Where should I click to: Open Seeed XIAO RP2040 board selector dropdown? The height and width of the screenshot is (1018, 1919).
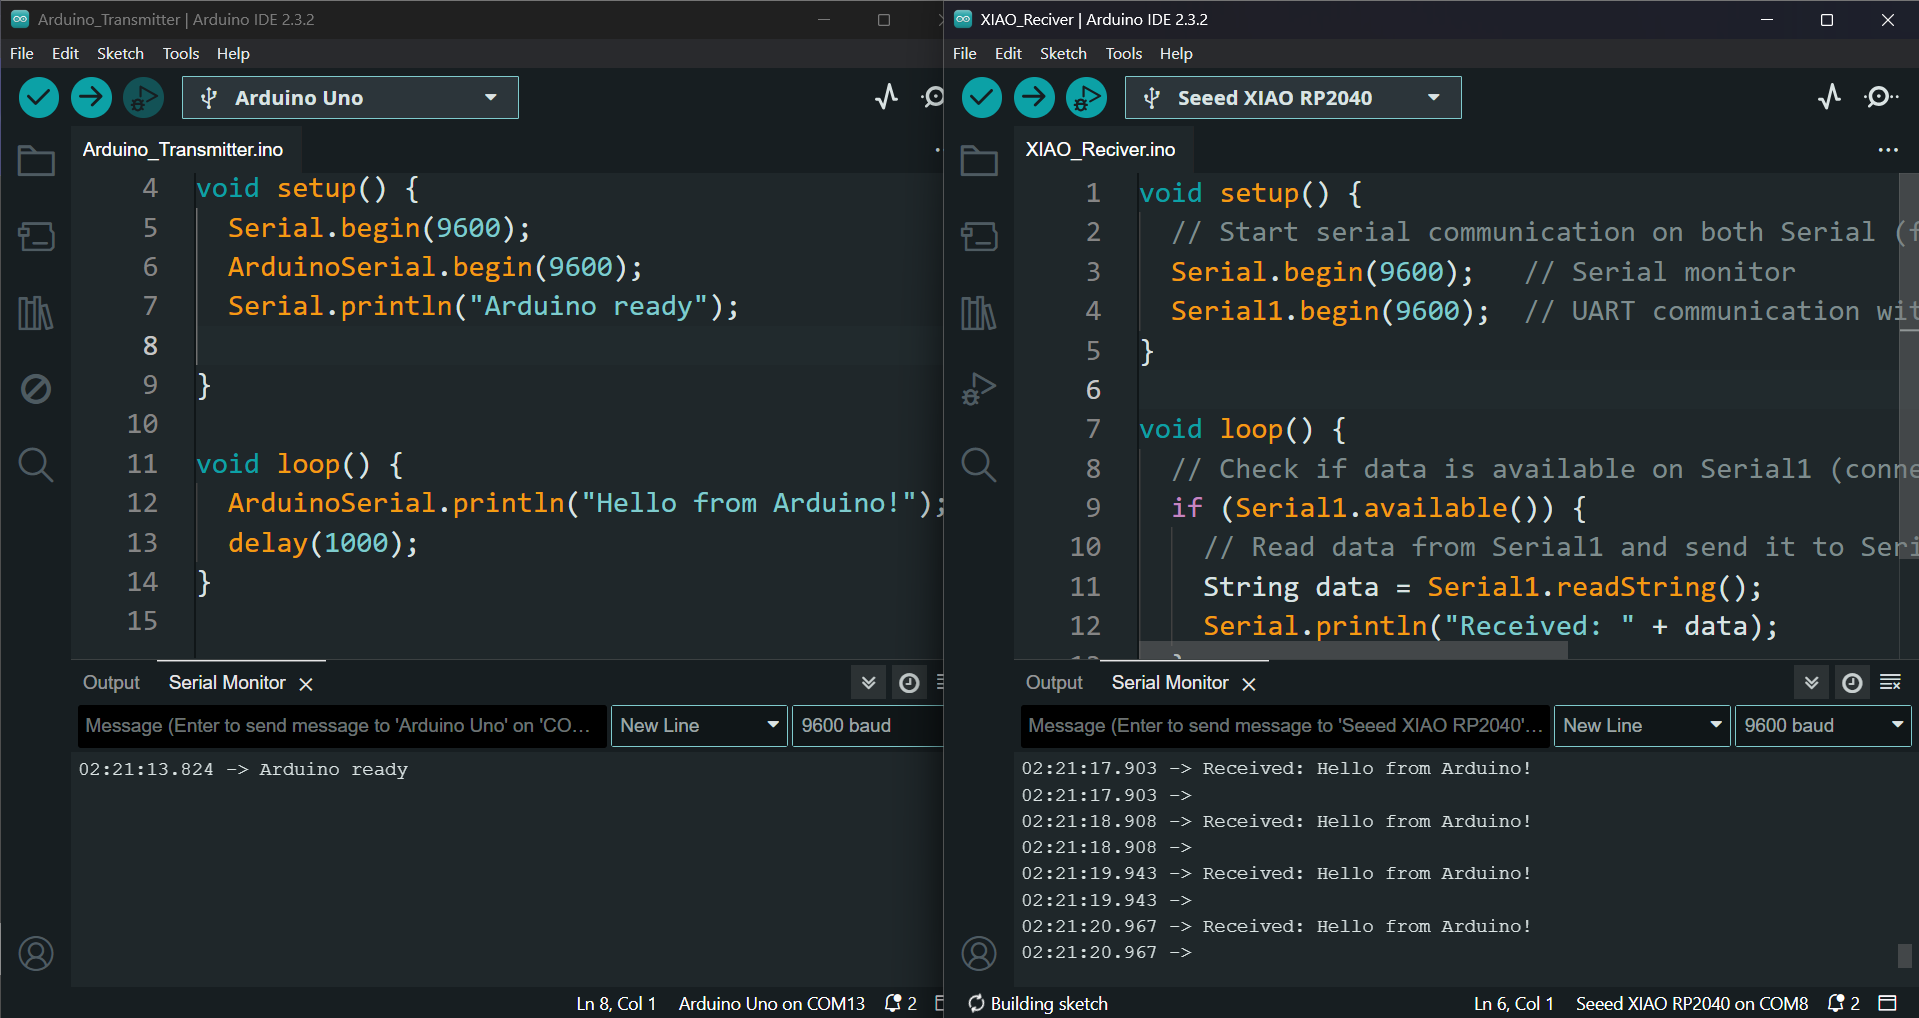pos(1293,97)
